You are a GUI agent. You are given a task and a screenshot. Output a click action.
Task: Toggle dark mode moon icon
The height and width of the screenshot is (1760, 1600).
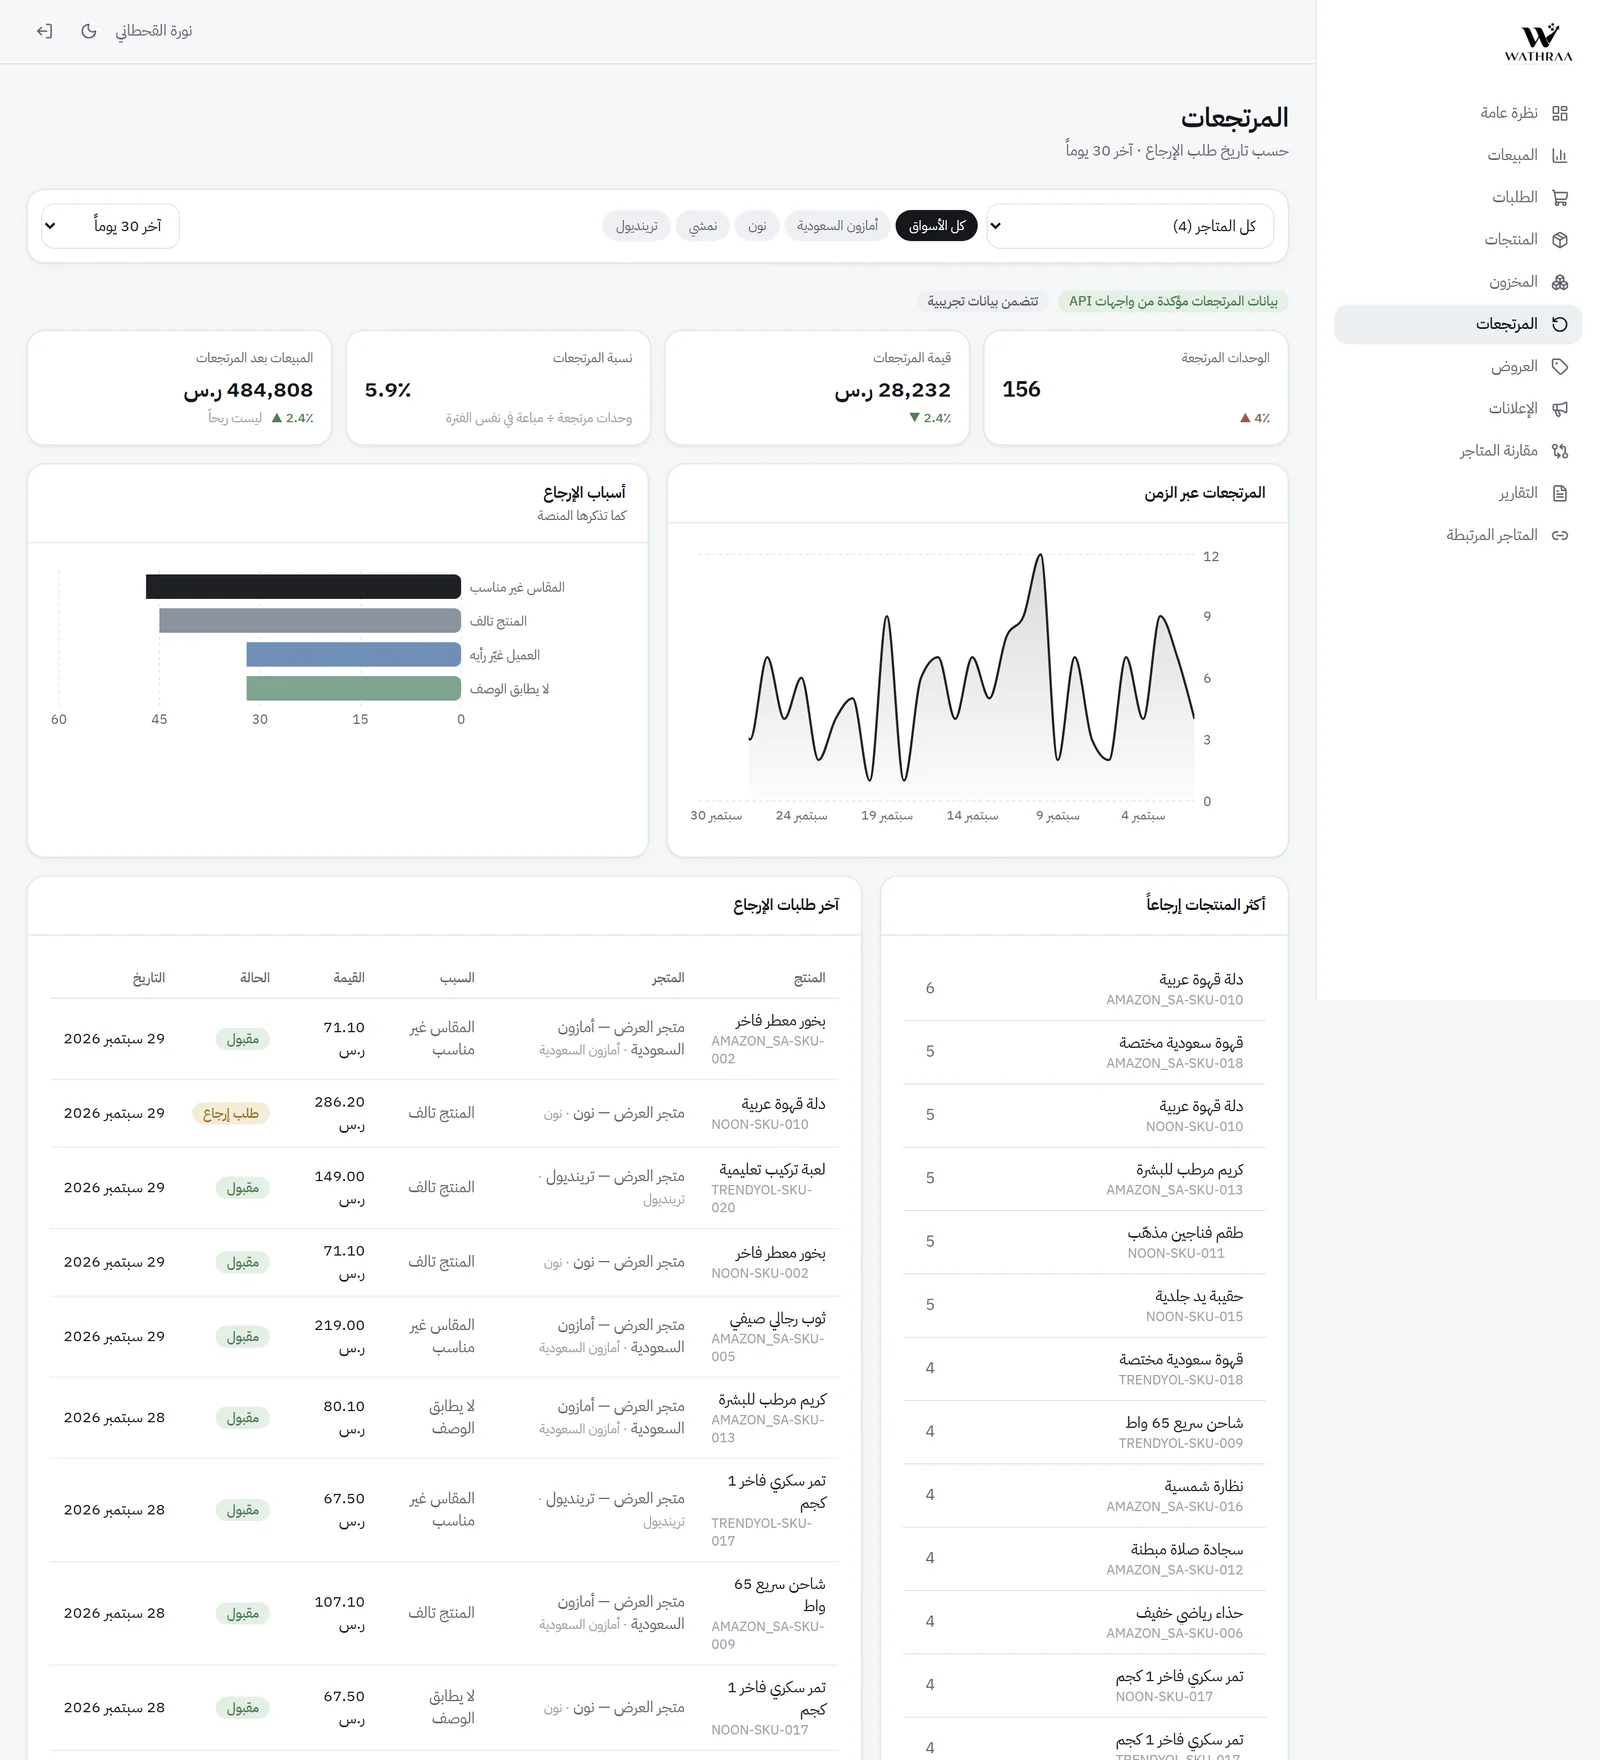click(x=89, y=31)
